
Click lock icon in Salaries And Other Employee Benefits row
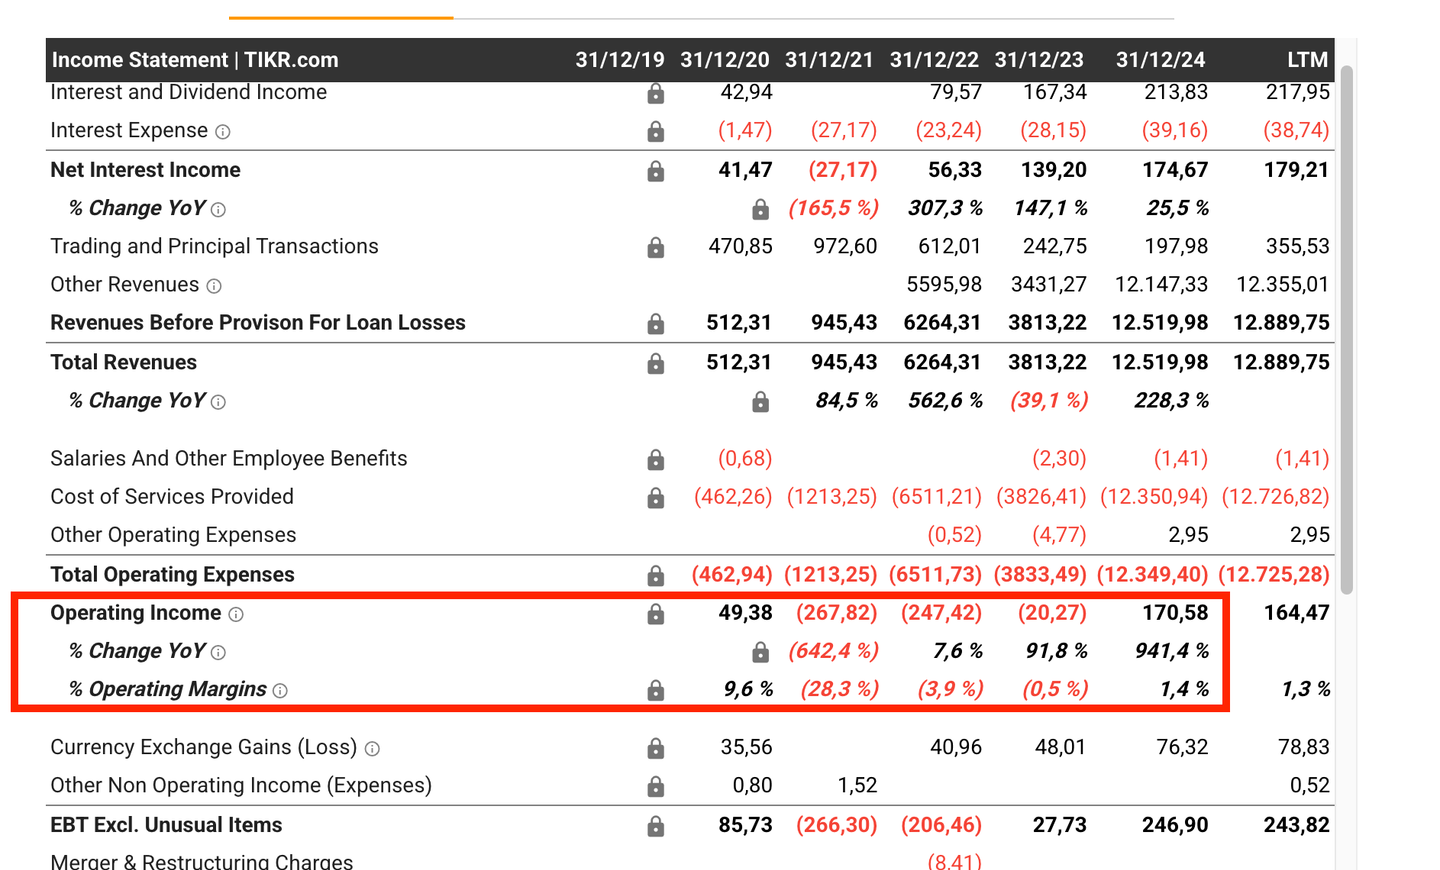(655, 459)
